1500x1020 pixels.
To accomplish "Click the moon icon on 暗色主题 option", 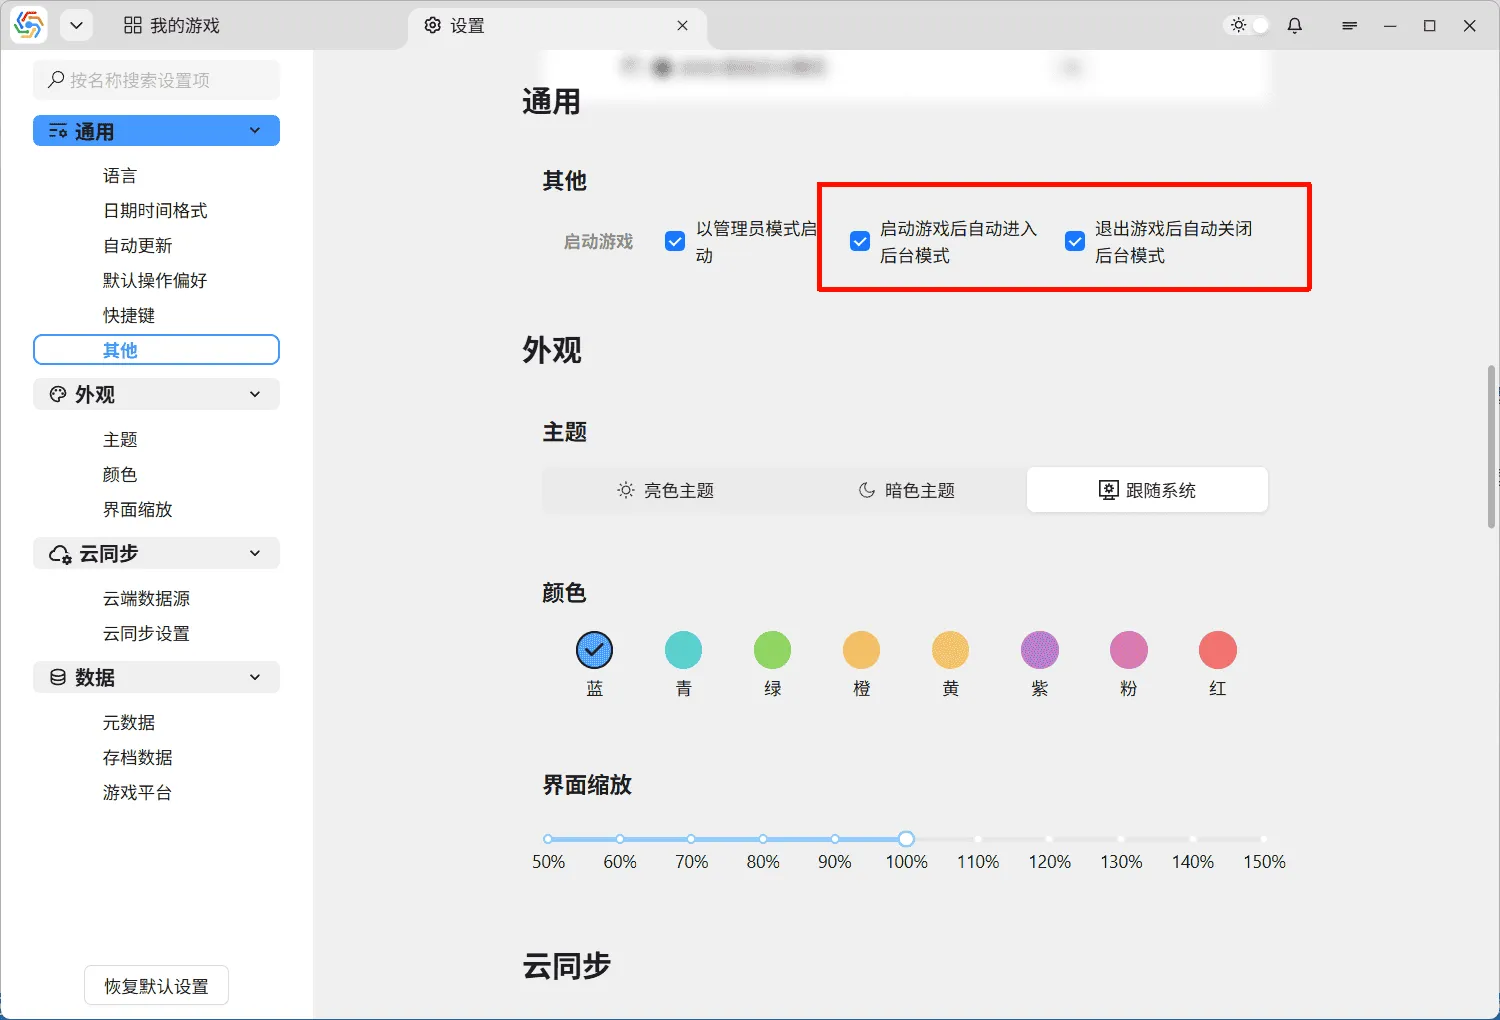I will (x=864, y=490).
